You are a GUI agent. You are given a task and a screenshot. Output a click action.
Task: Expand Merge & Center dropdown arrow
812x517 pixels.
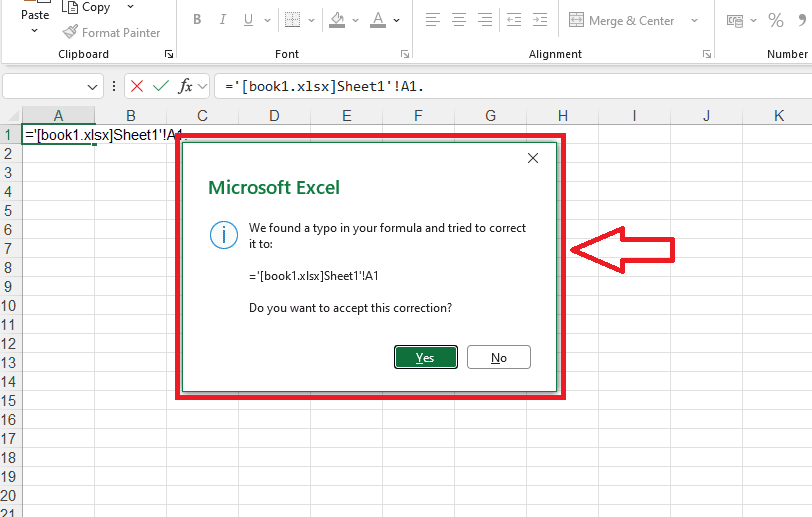pos(694,20)
